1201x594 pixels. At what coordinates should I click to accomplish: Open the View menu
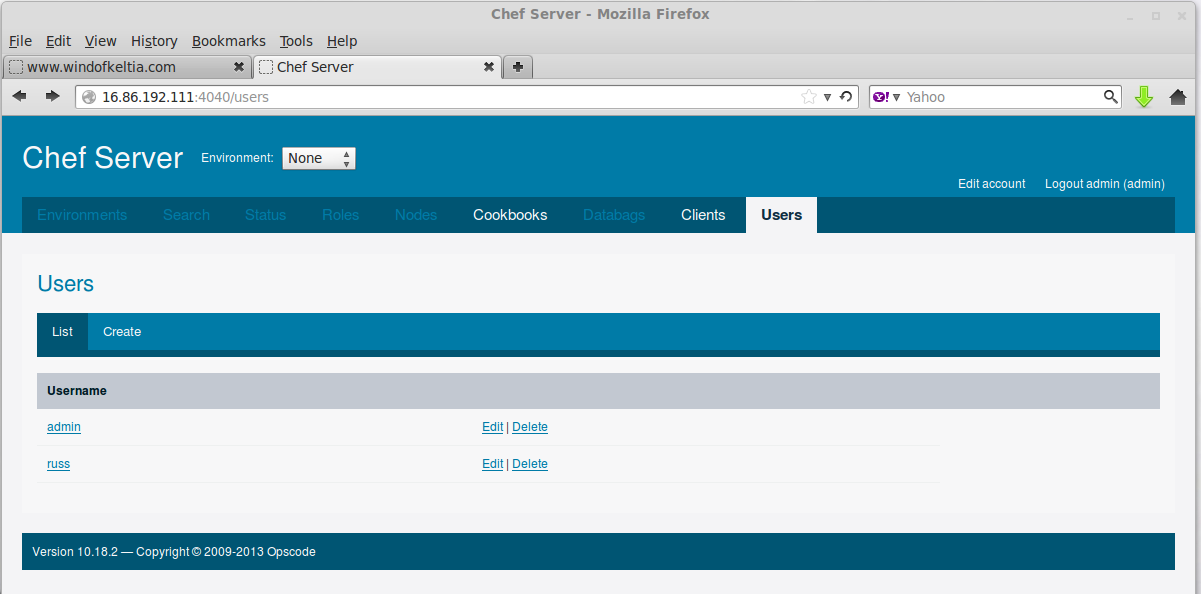[101, 41]
